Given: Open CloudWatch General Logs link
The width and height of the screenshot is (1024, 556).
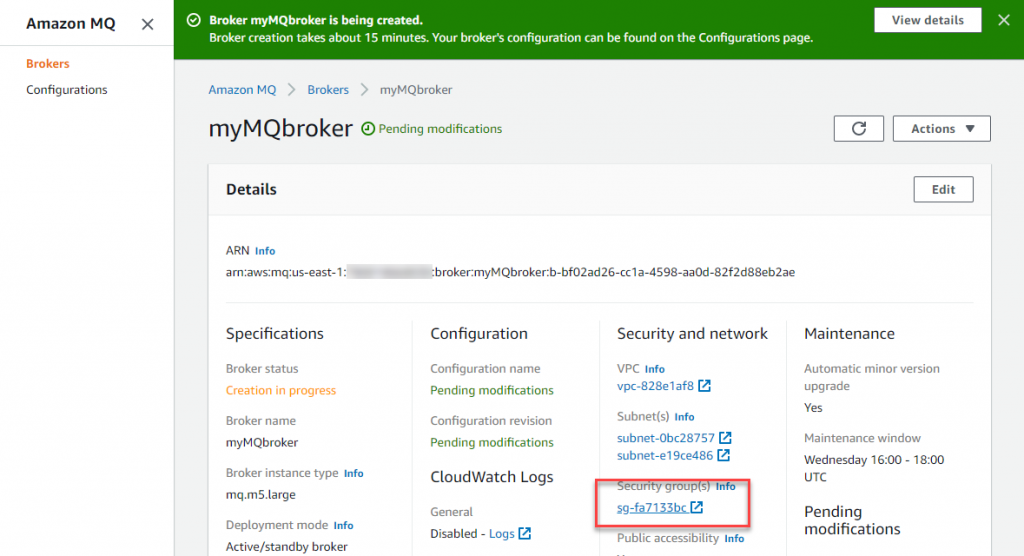Looking at the screenshot, I should 502,534.
